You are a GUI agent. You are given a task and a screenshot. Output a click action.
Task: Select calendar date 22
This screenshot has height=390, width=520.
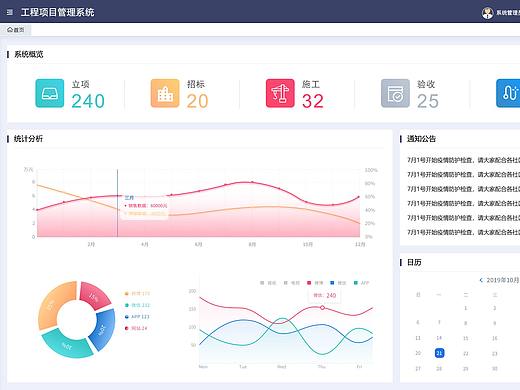pyautogui.click(x=466, y=353)
